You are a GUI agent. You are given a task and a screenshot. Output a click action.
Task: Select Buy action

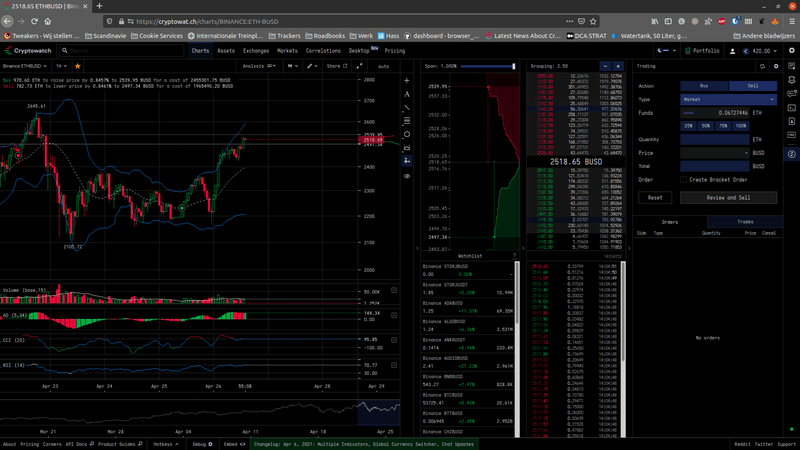(704, 86)
